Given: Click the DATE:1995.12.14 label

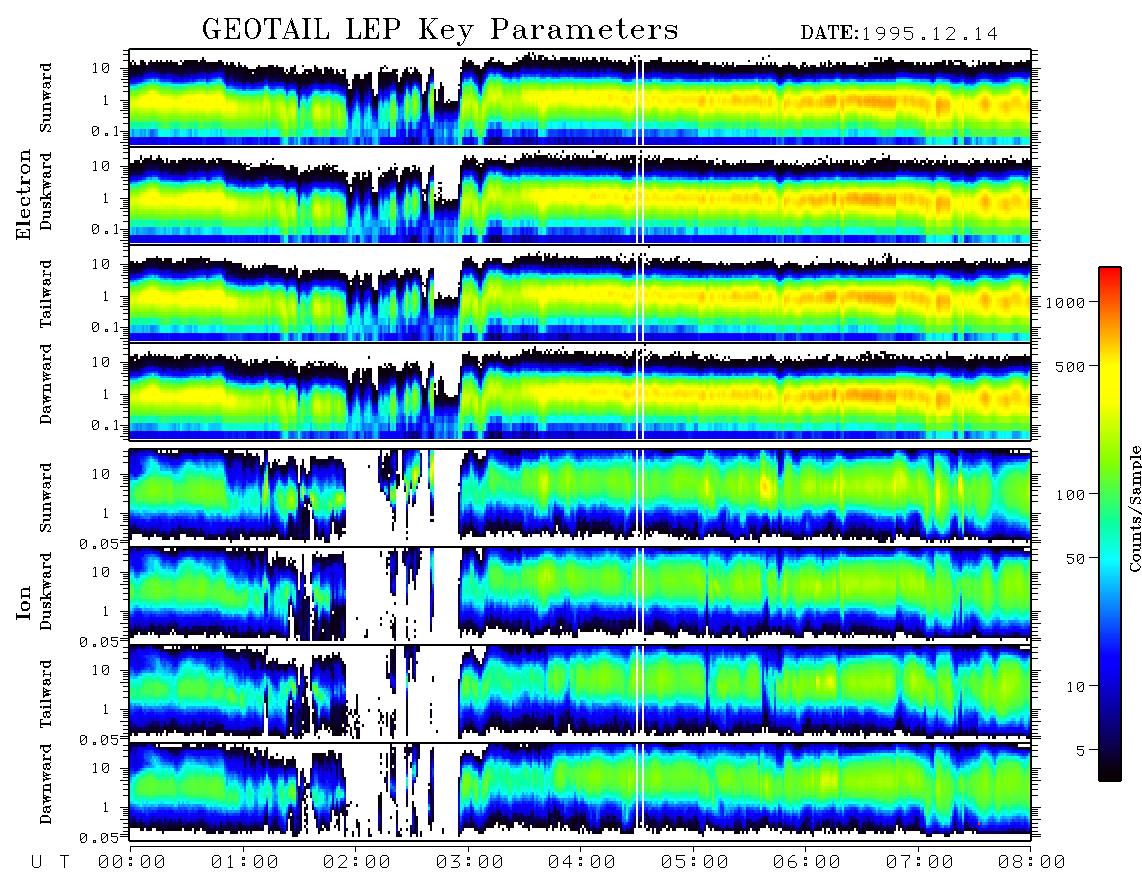Looking at the screenshot, I should (899, 33).
